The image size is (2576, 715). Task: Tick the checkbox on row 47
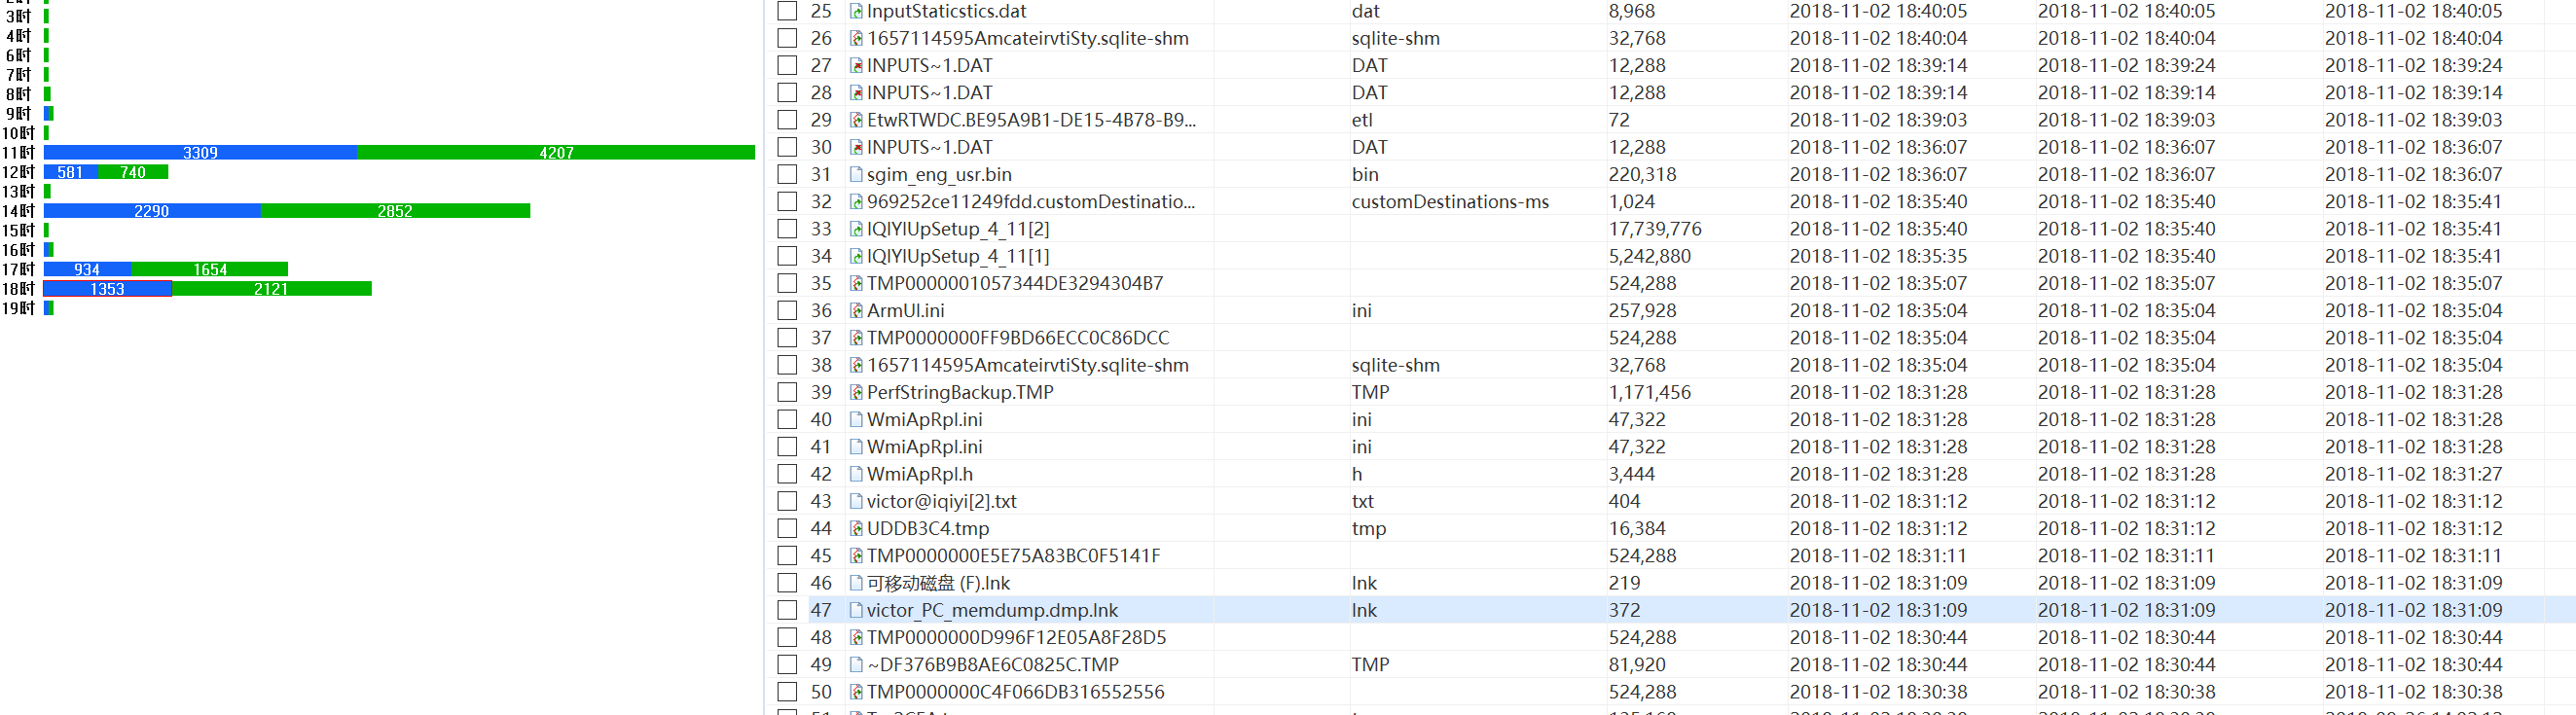[x=787, y=610]
